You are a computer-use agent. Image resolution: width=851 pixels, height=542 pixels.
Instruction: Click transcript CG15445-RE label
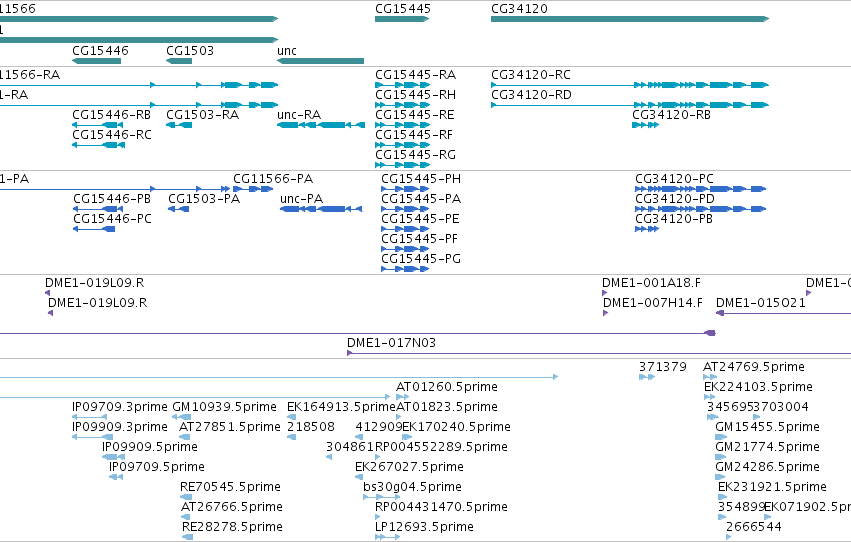[415, 115]
